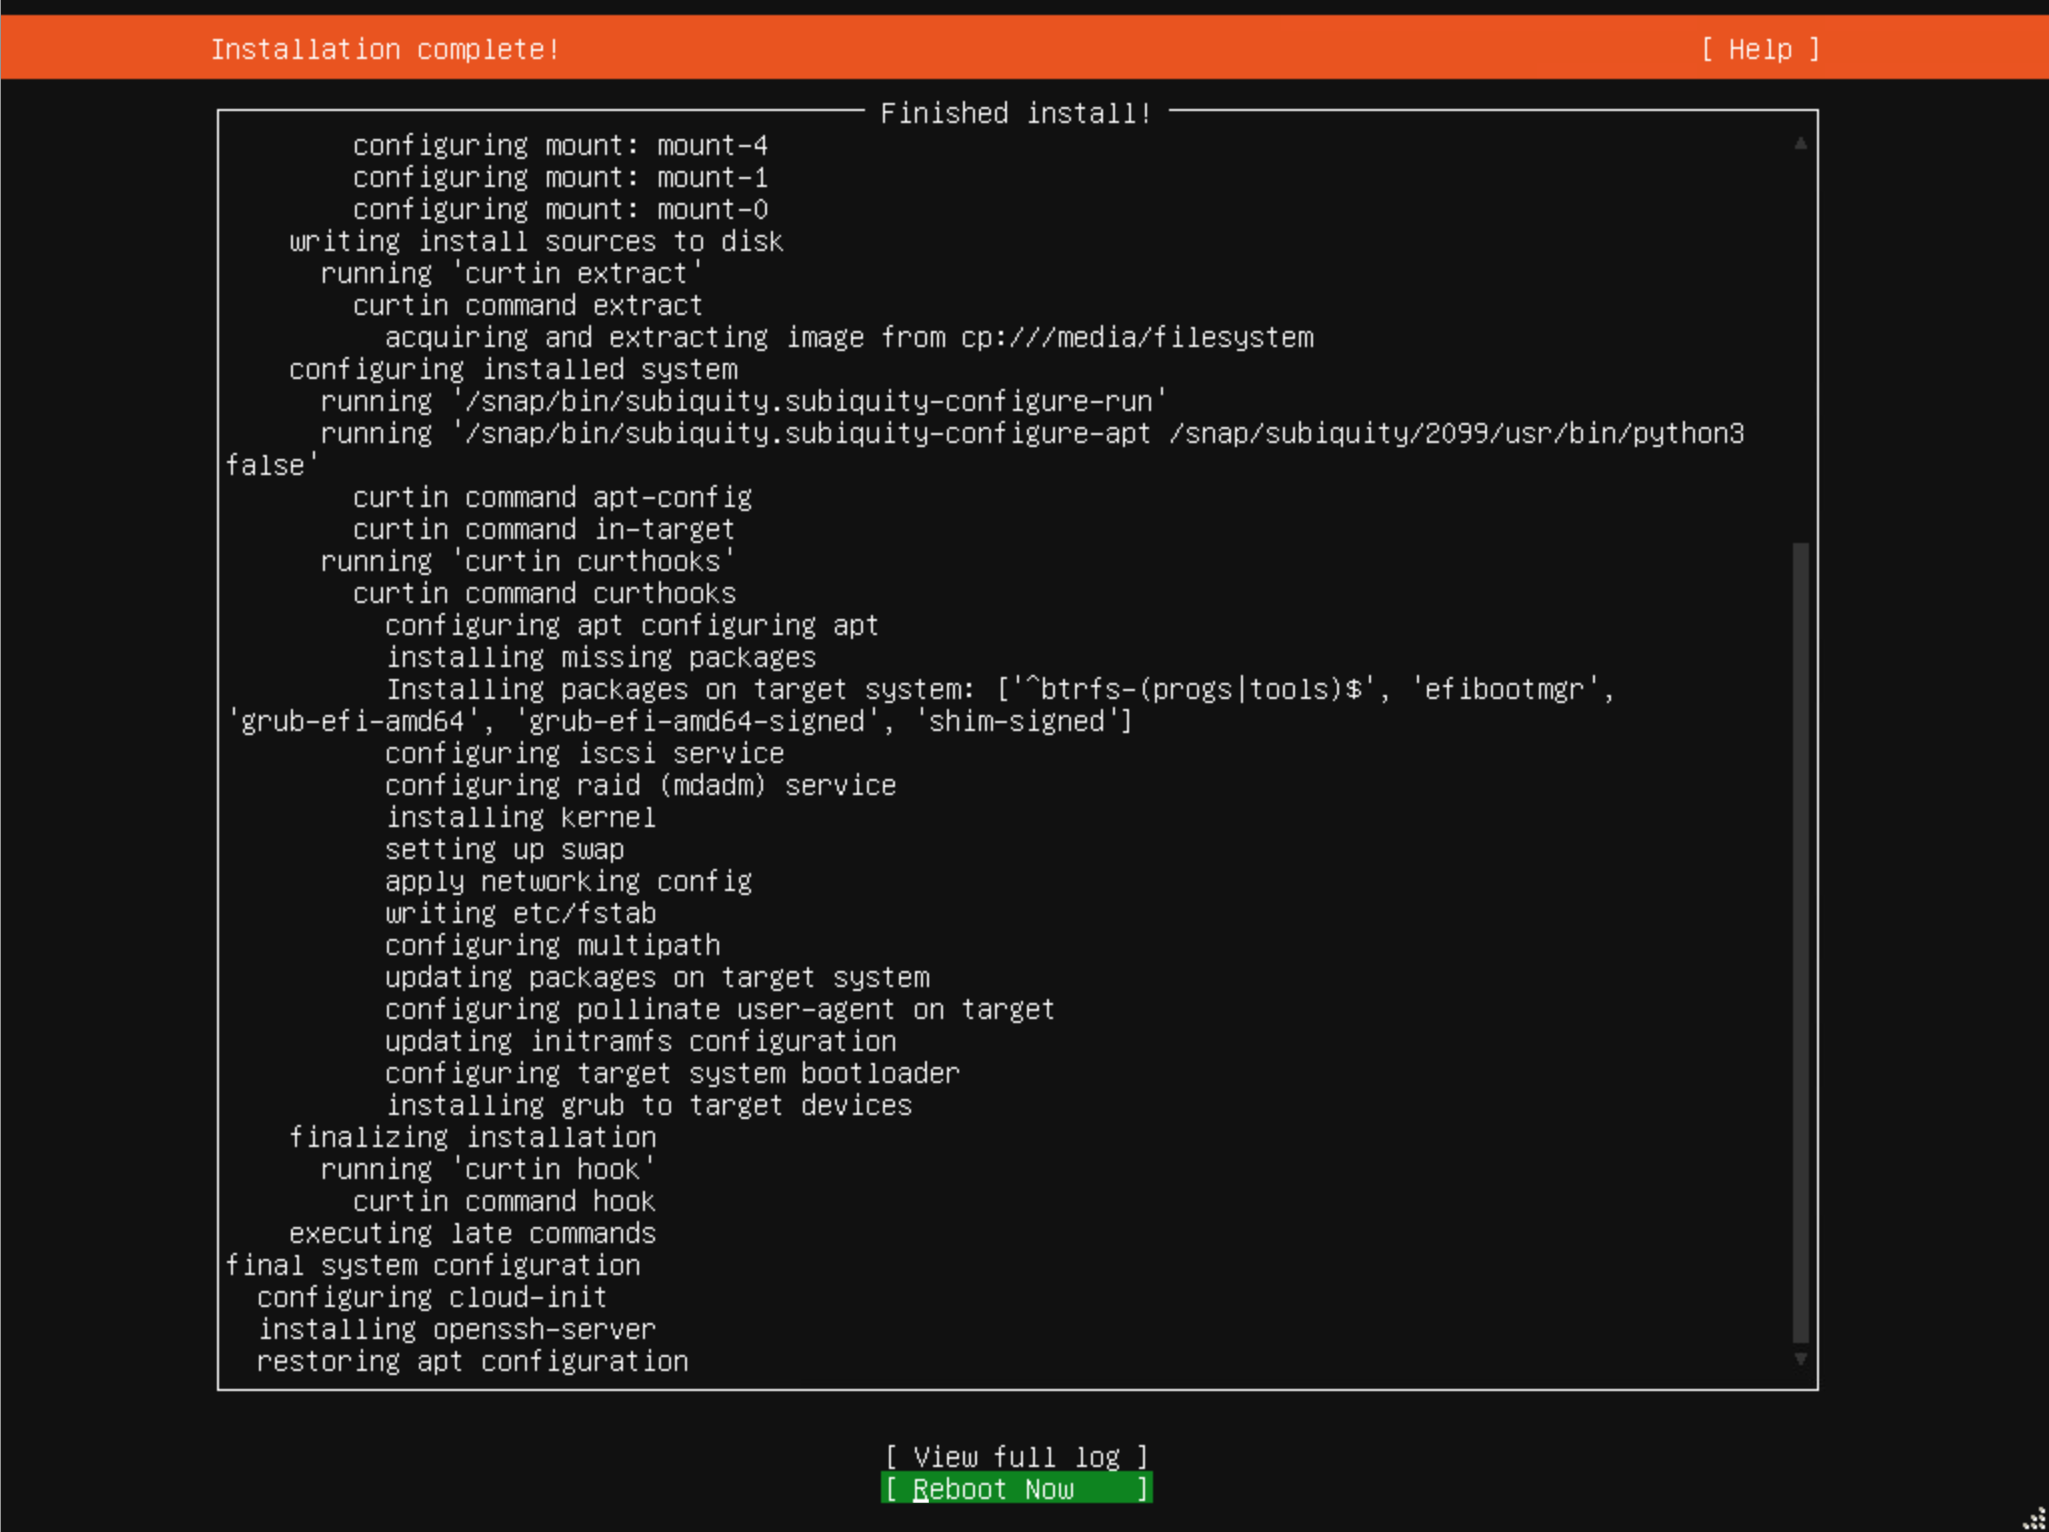Click the 'restoring apt configuration' log entry

pos(471,1361)
